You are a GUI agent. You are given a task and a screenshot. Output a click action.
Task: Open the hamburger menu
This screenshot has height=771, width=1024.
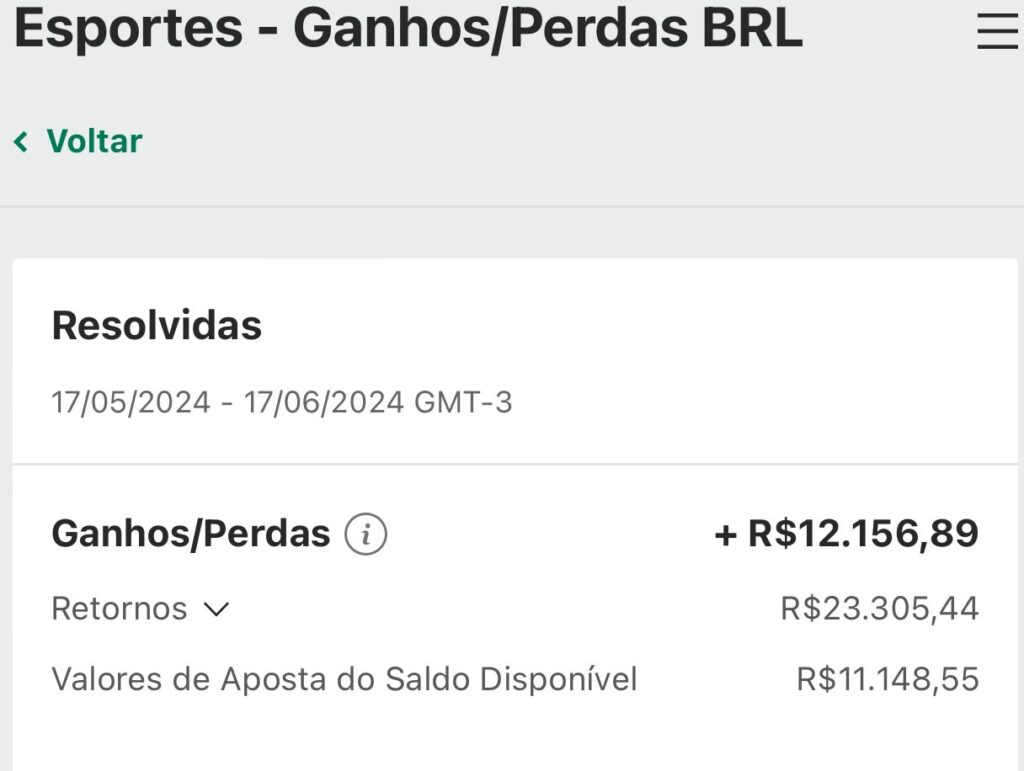(x=997, y=32)
